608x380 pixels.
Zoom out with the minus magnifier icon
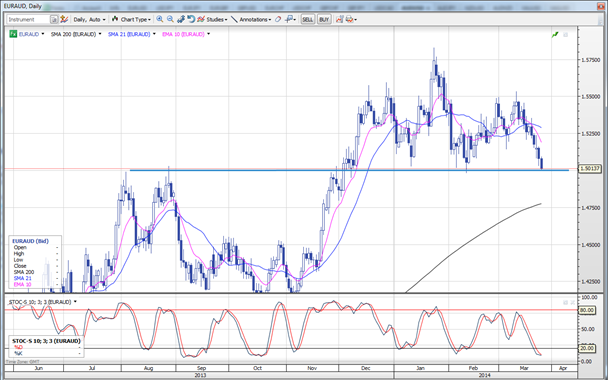pyautogui.click(x=170, y=19)
